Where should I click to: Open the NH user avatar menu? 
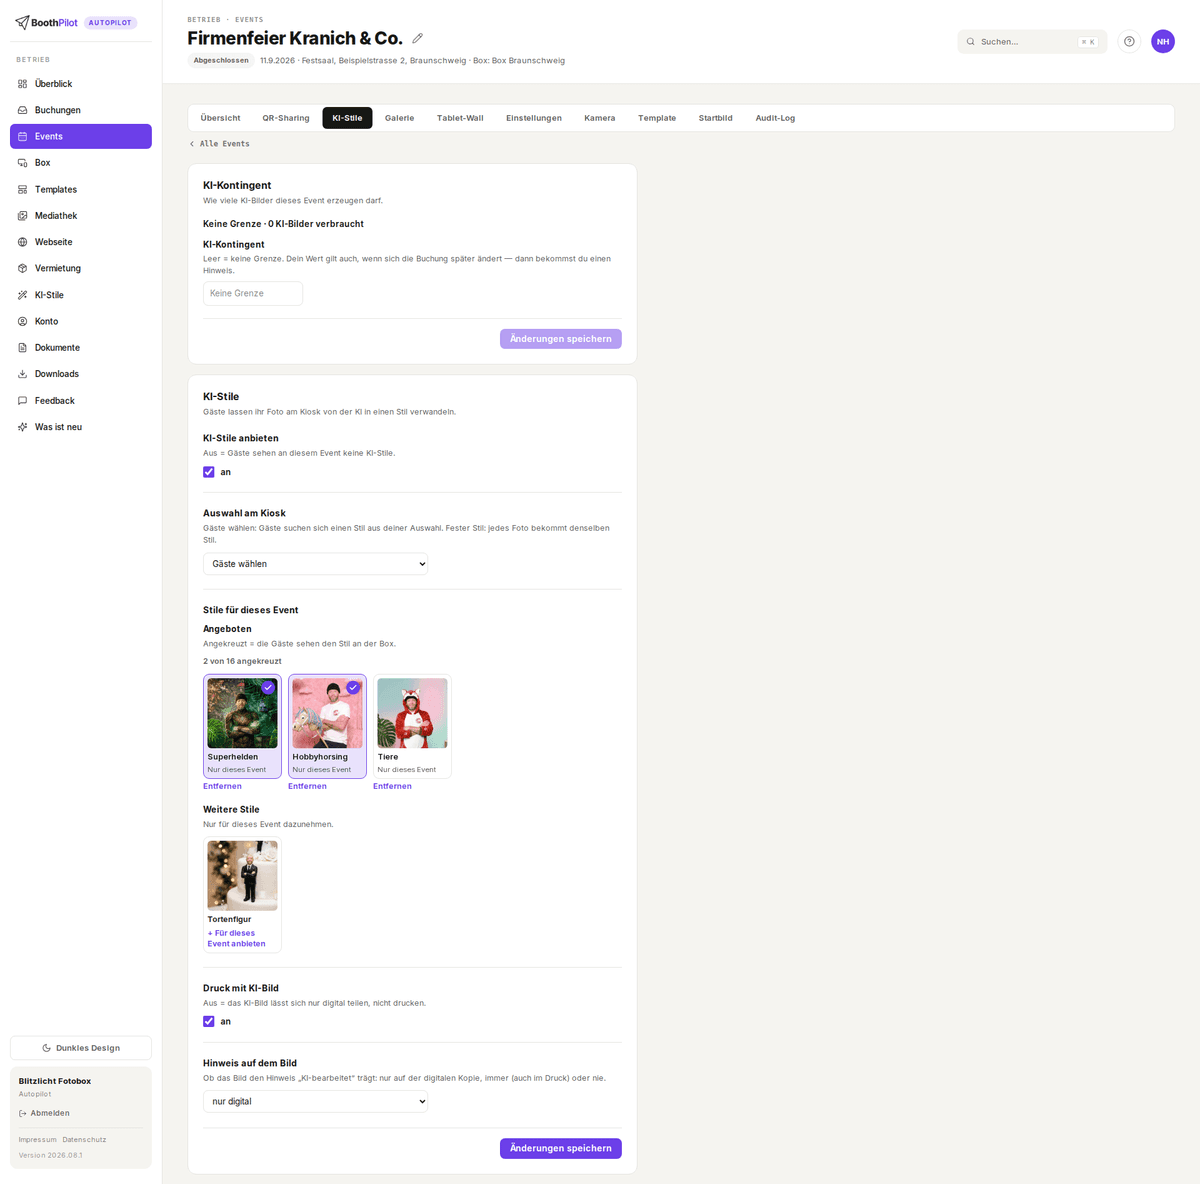tap(1163, 42)
